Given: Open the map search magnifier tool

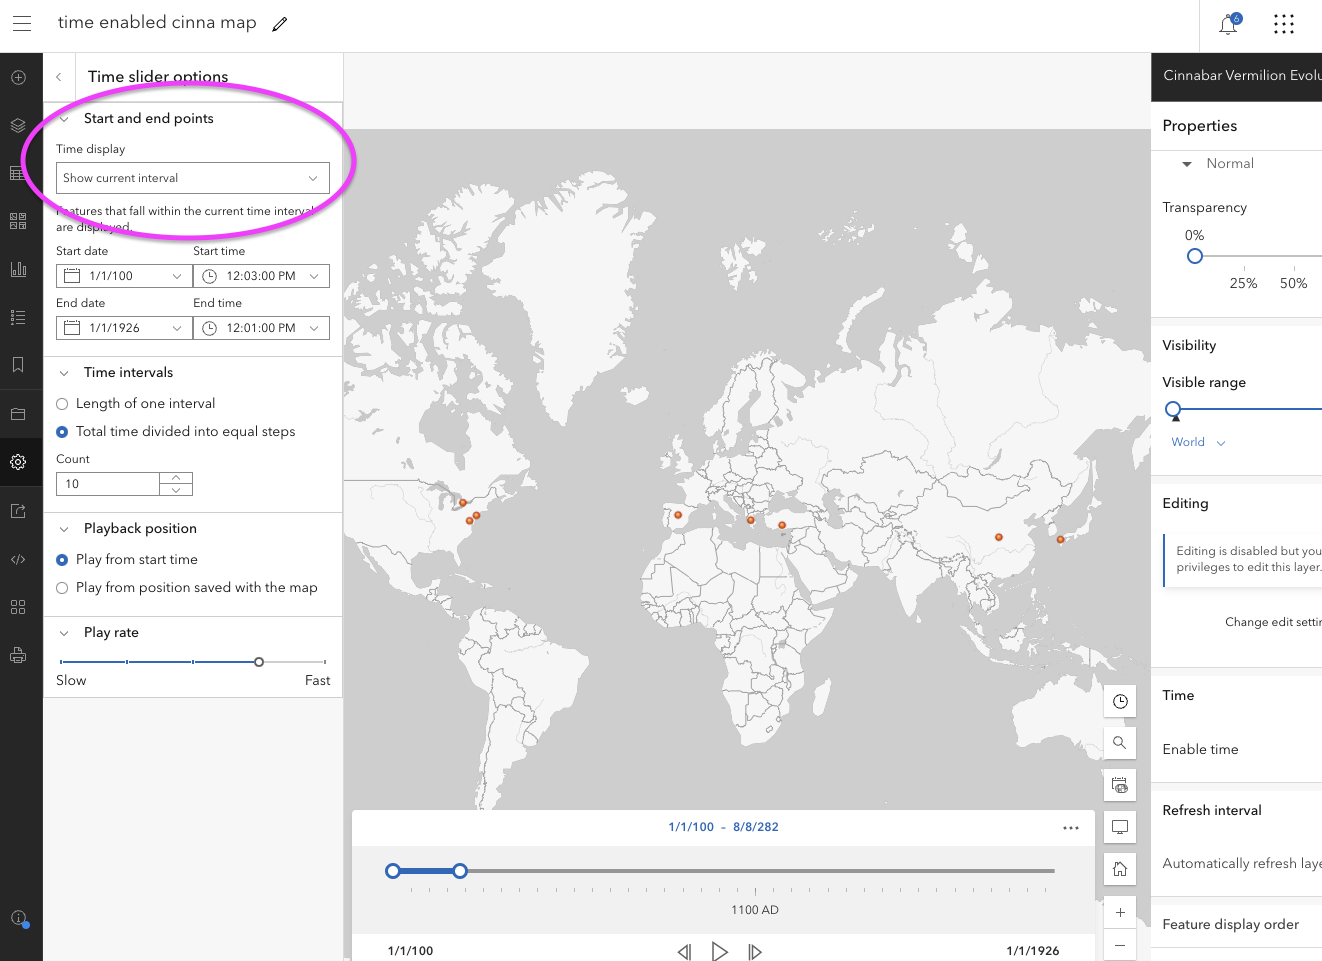Looking at the screenshot, I should click(x=1119, y=742).
